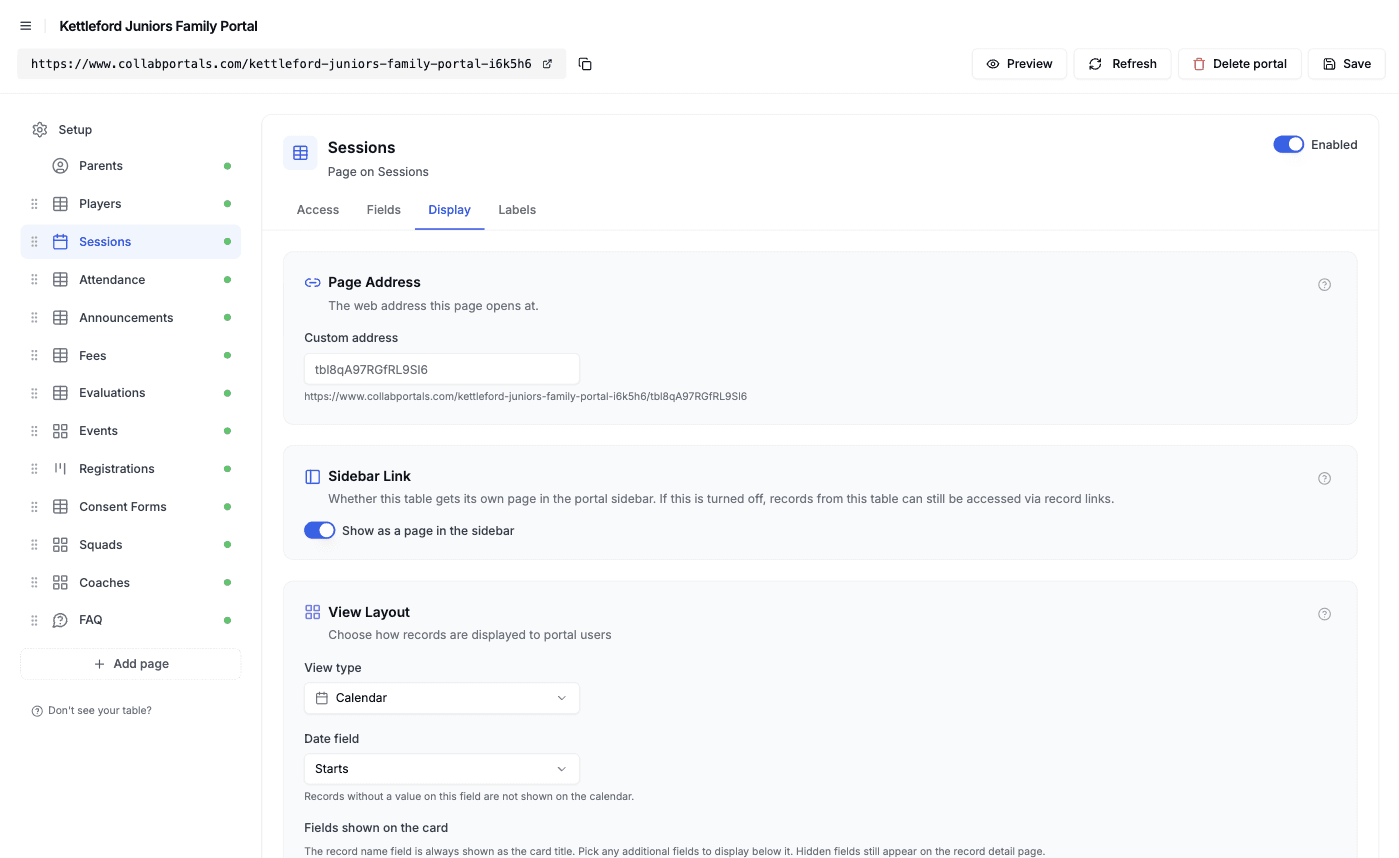This screenshot has width=1399, height=858.
Task: Click the Consent Forms table icon
Action: click(x=60, y=507)
